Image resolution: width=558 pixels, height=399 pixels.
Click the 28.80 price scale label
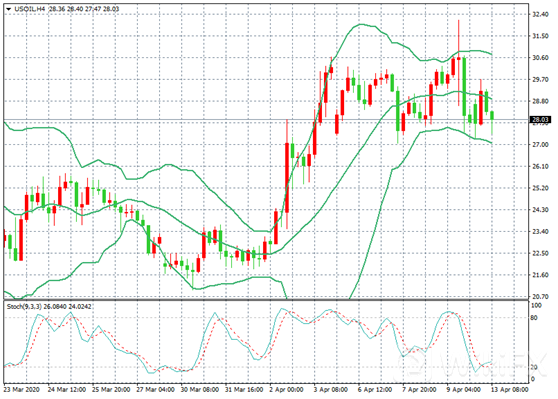point(540,101)
